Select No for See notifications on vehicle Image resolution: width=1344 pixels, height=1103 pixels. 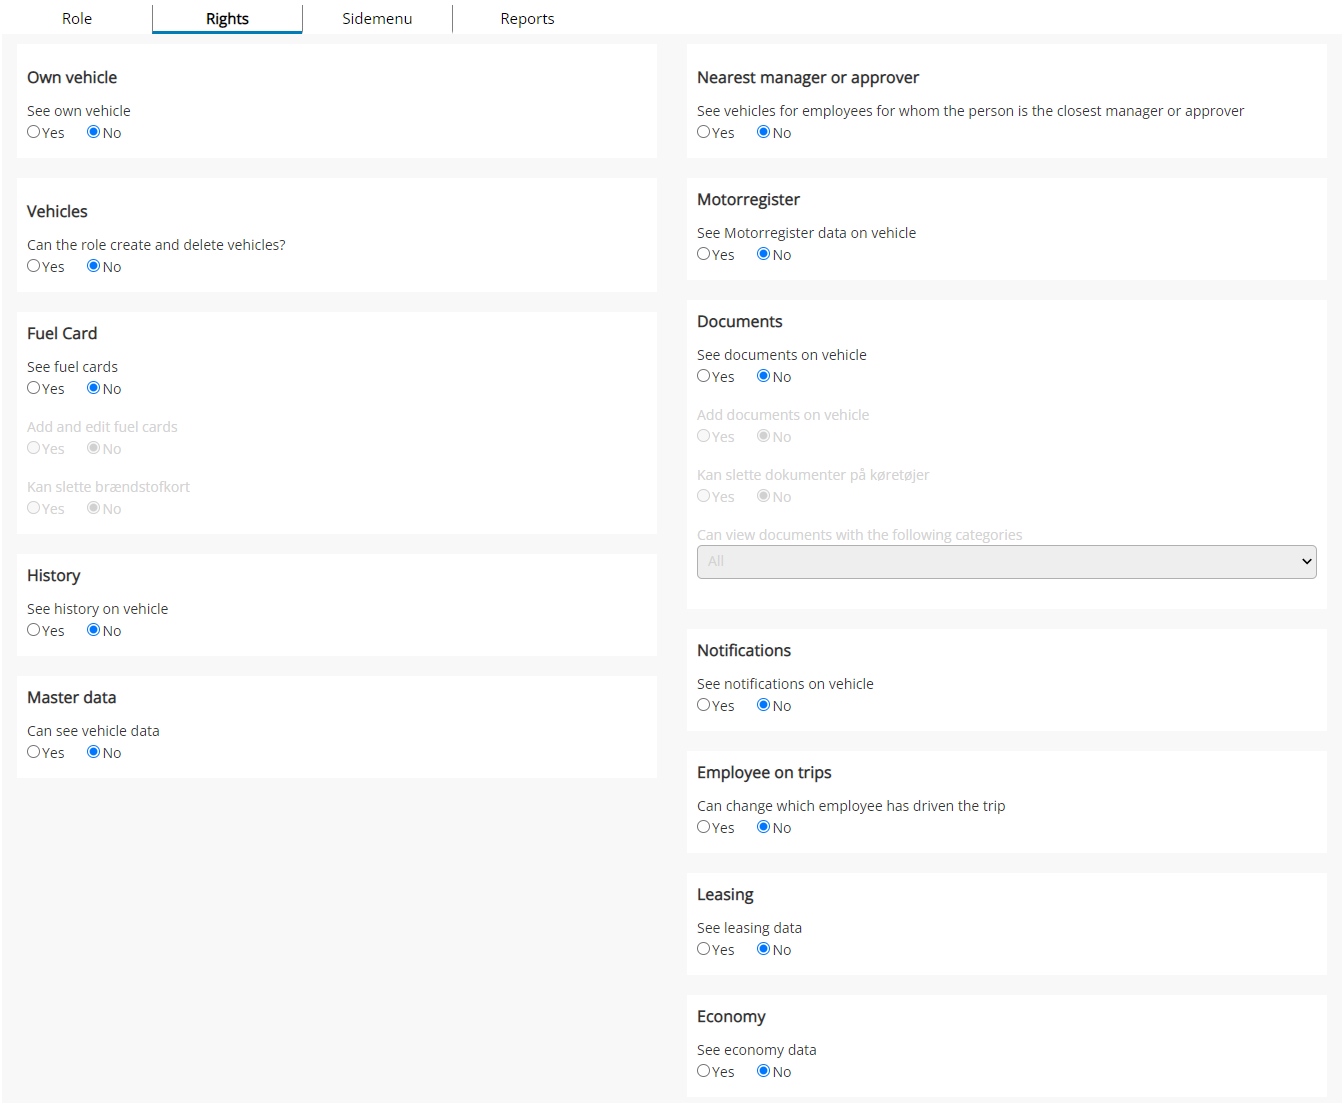click(764, 705)
